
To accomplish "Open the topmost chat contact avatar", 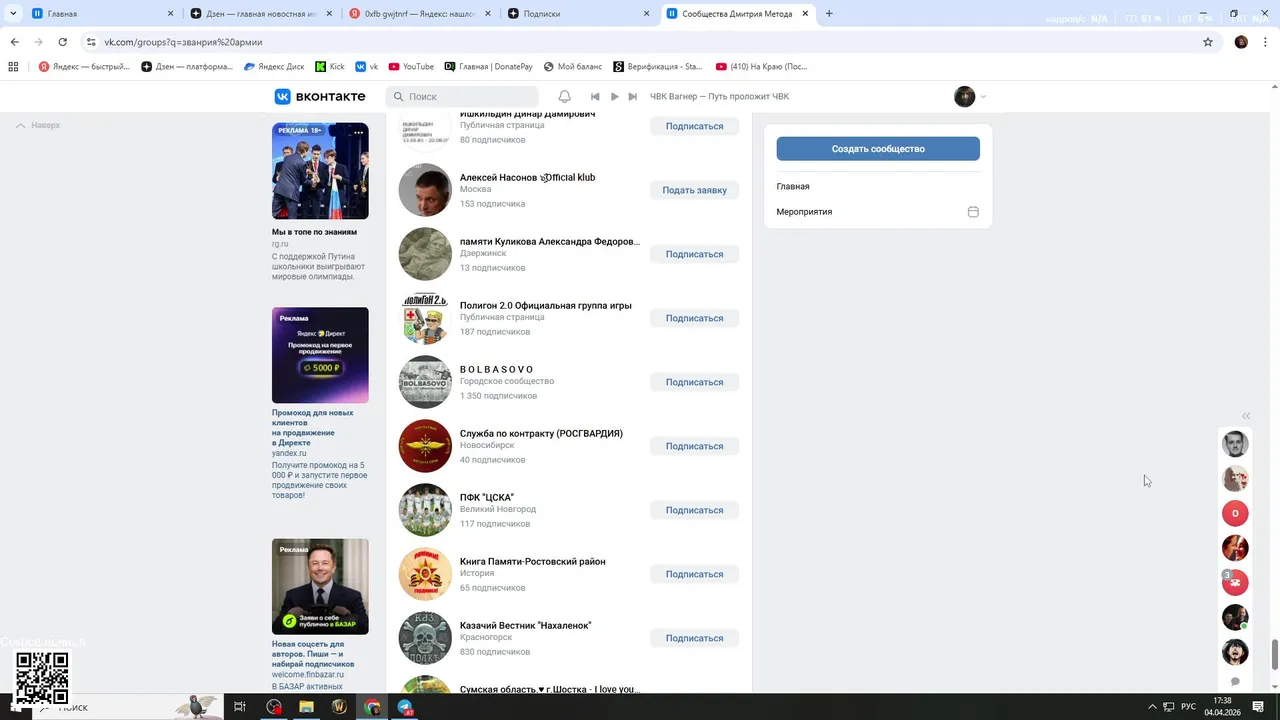I will tap(1235, 444).
